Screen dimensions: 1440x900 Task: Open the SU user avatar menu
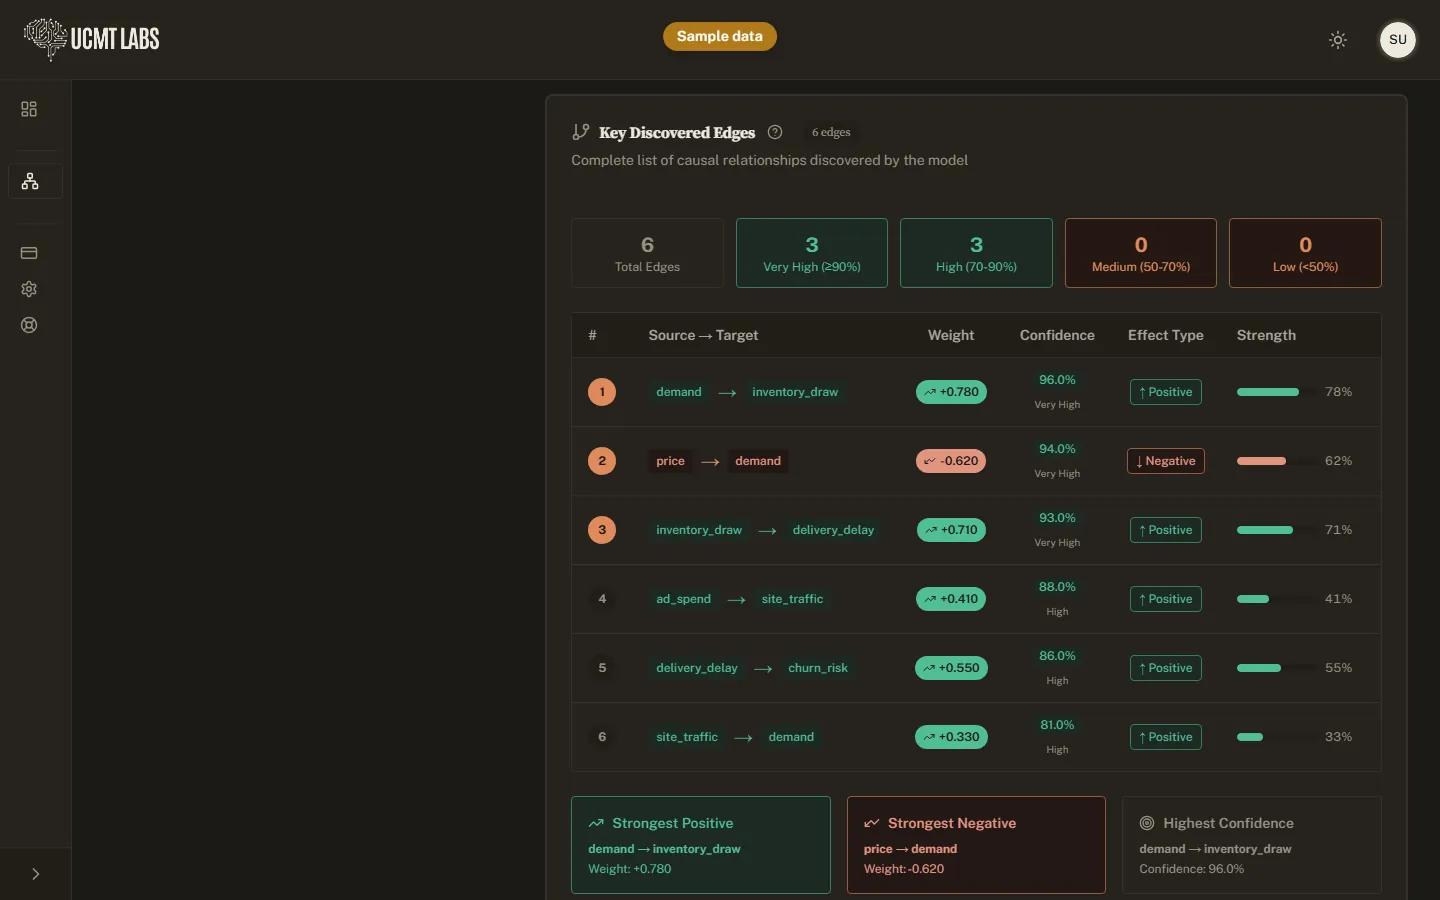[x=1398, y=40]
